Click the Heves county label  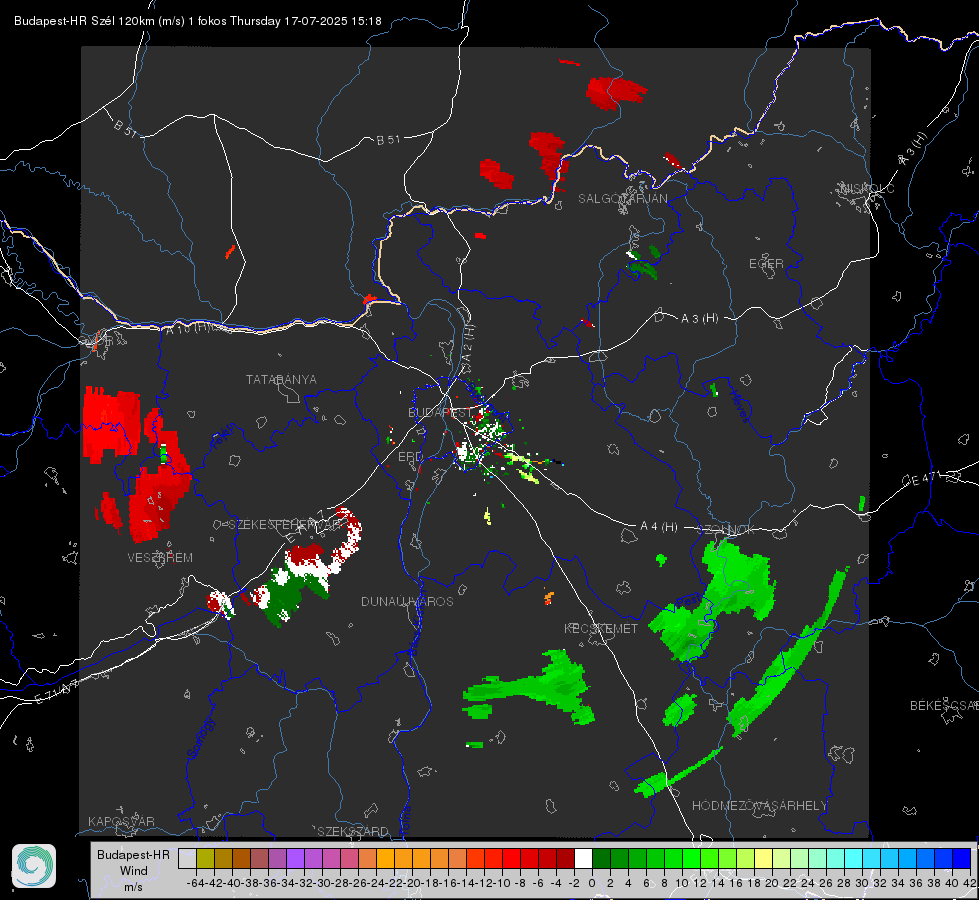tap(740, 406)
